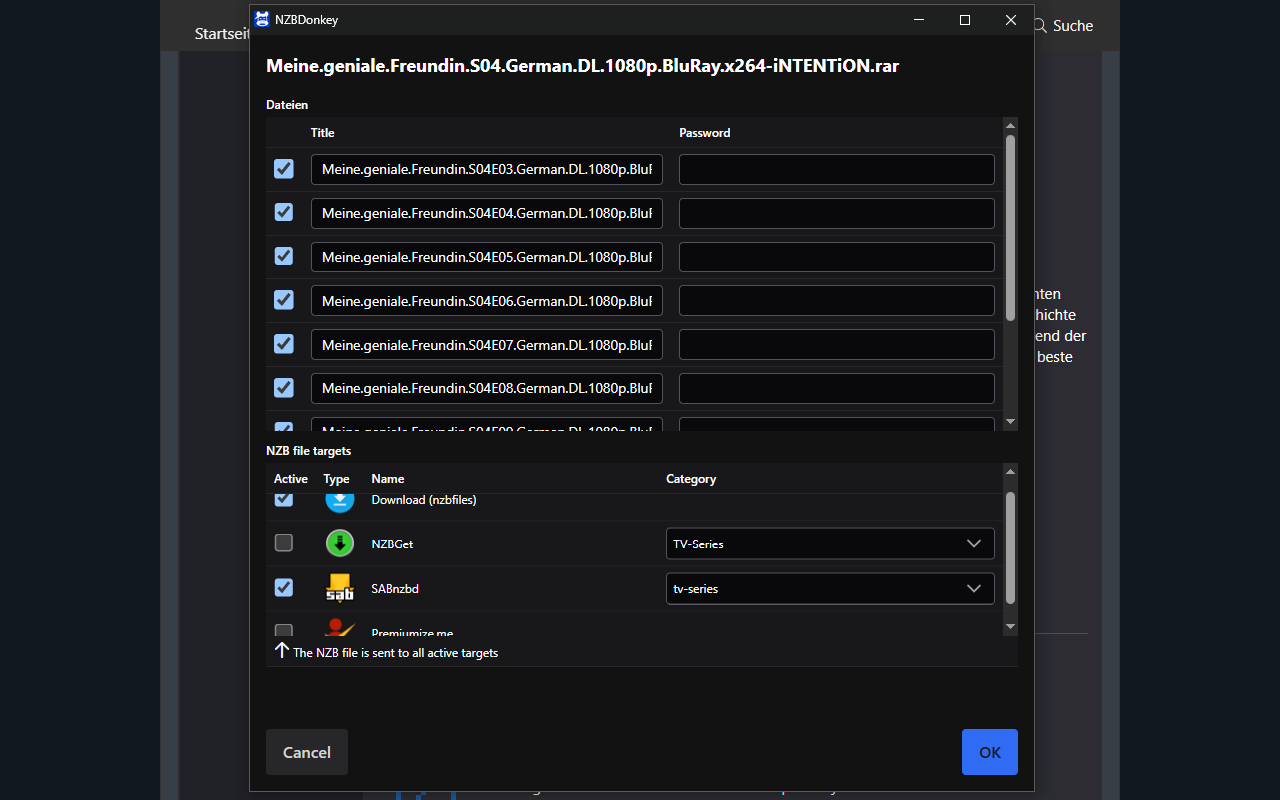Click the down arrow of the file list scrollbar
Screen dimensions: 1280x800
tap(1010, 421)
